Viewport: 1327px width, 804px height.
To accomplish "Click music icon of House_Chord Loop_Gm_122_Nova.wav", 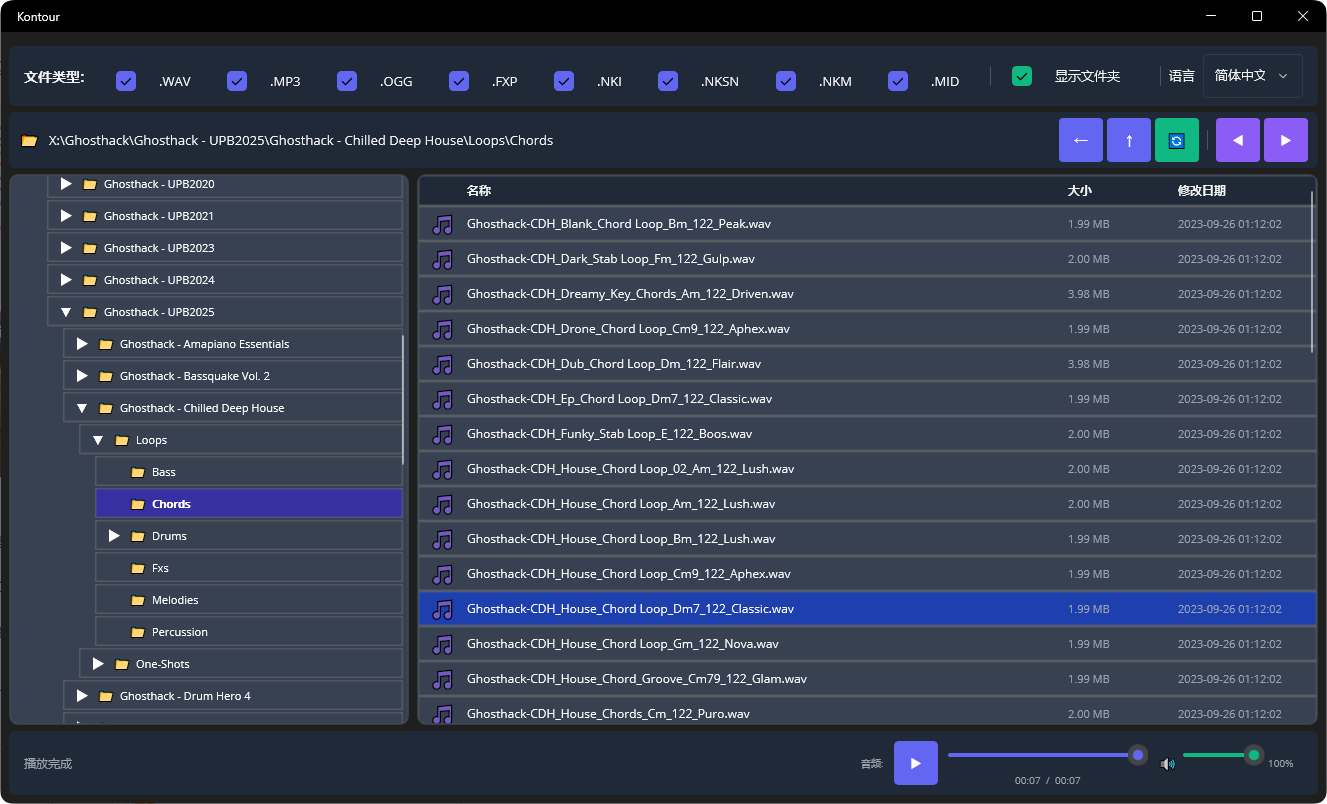I will [442, 644].
